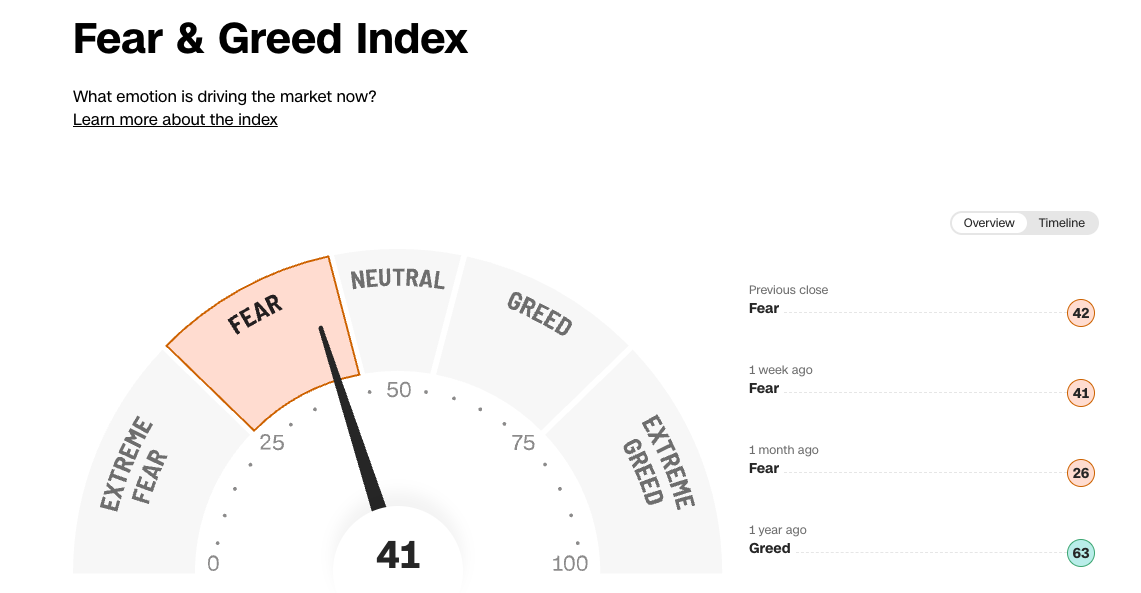
Task: Click the current index value 41
Action: (398, 555)
